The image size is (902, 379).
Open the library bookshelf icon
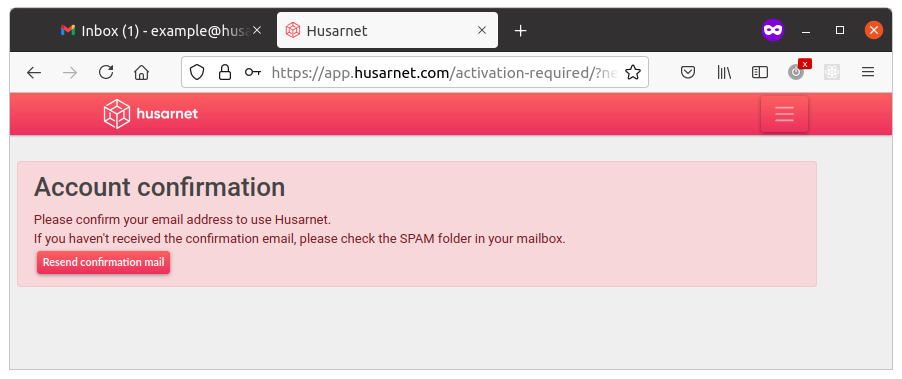pyautogui.click(x=724, y=72)
